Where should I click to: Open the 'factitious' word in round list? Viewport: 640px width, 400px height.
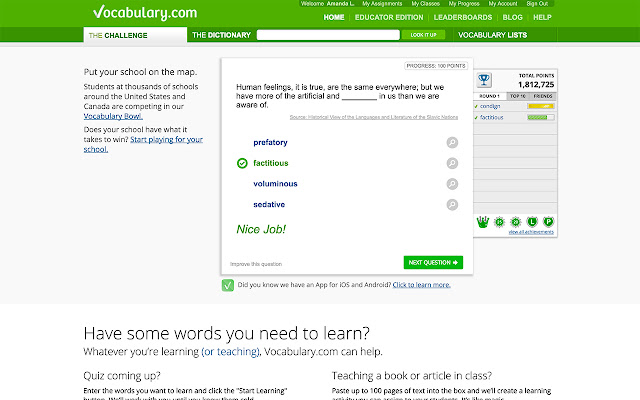[x=491, y=117]
